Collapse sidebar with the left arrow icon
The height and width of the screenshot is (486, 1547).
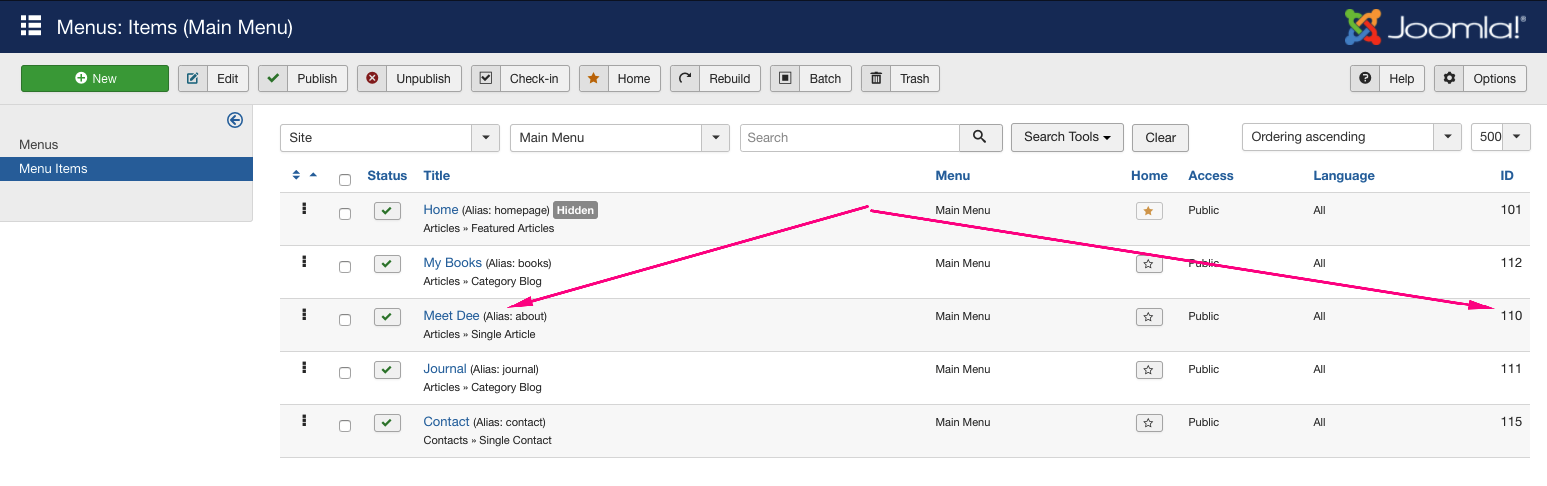coord(235,120)
